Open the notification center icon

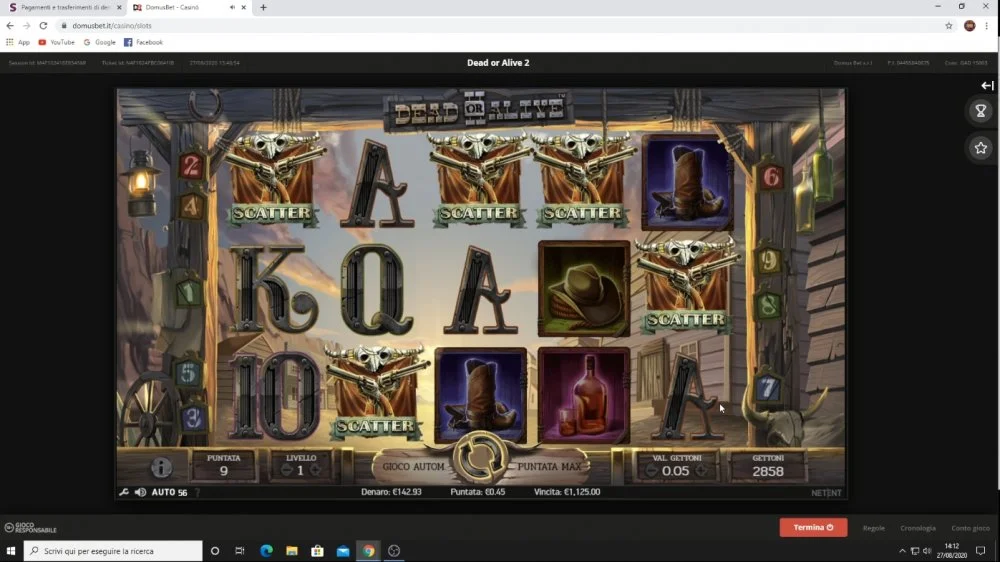coord(981,551)
